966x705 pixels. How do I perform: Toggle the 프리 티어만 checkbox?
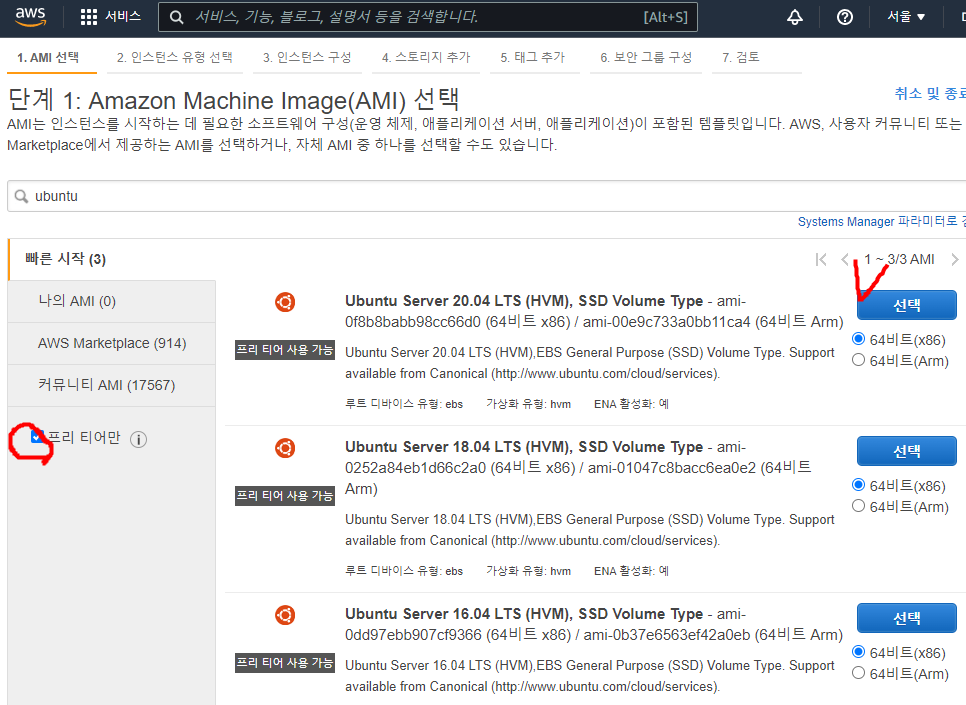(37, 436)
